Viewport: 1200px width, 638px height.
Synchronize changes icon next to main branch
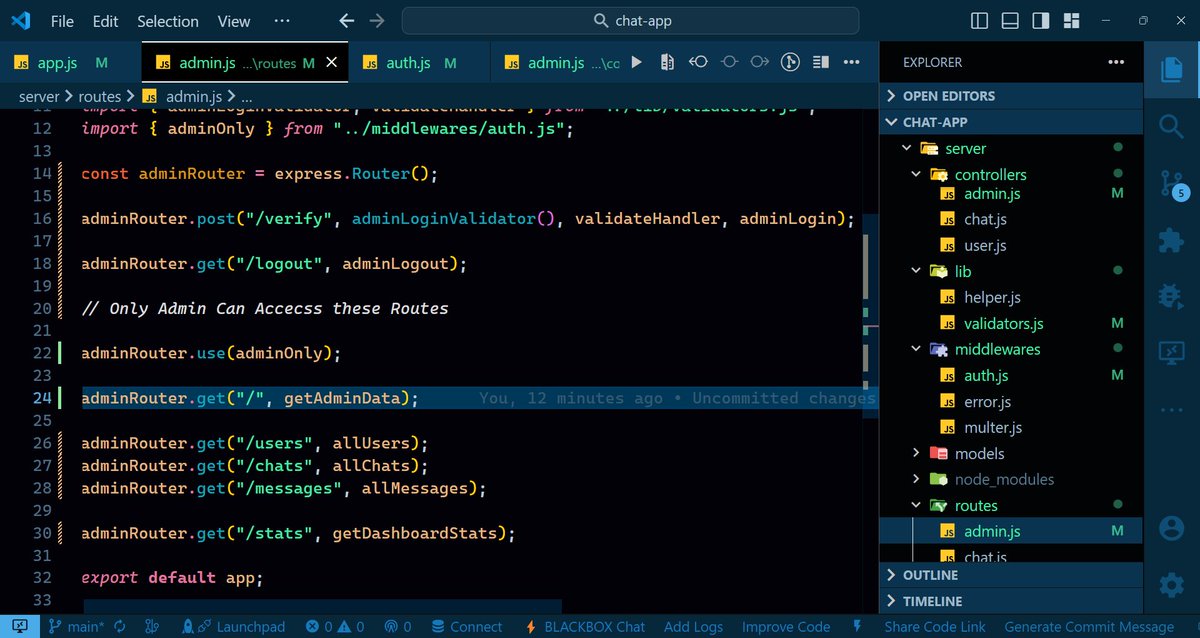coord(120,626)
